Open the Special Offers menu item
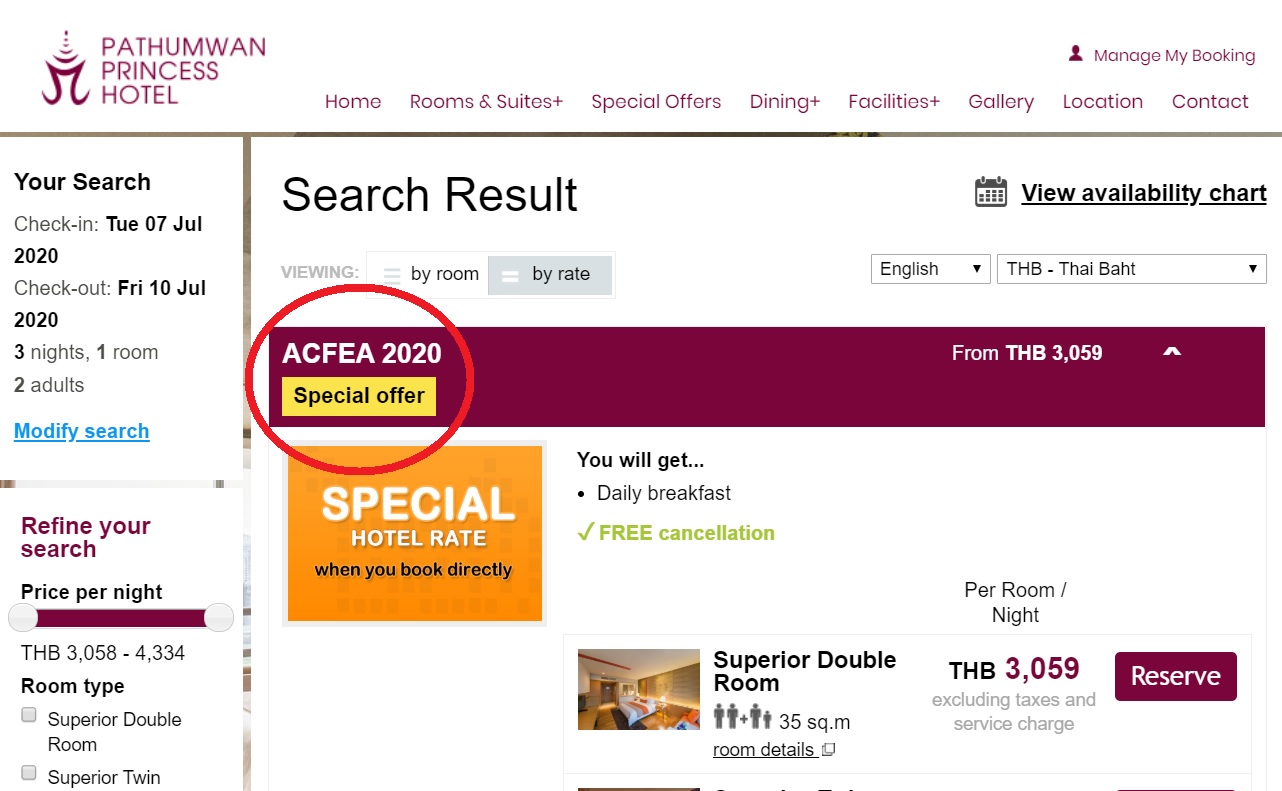This screenshot has height=791, width=1282. (x=656, y=101)
